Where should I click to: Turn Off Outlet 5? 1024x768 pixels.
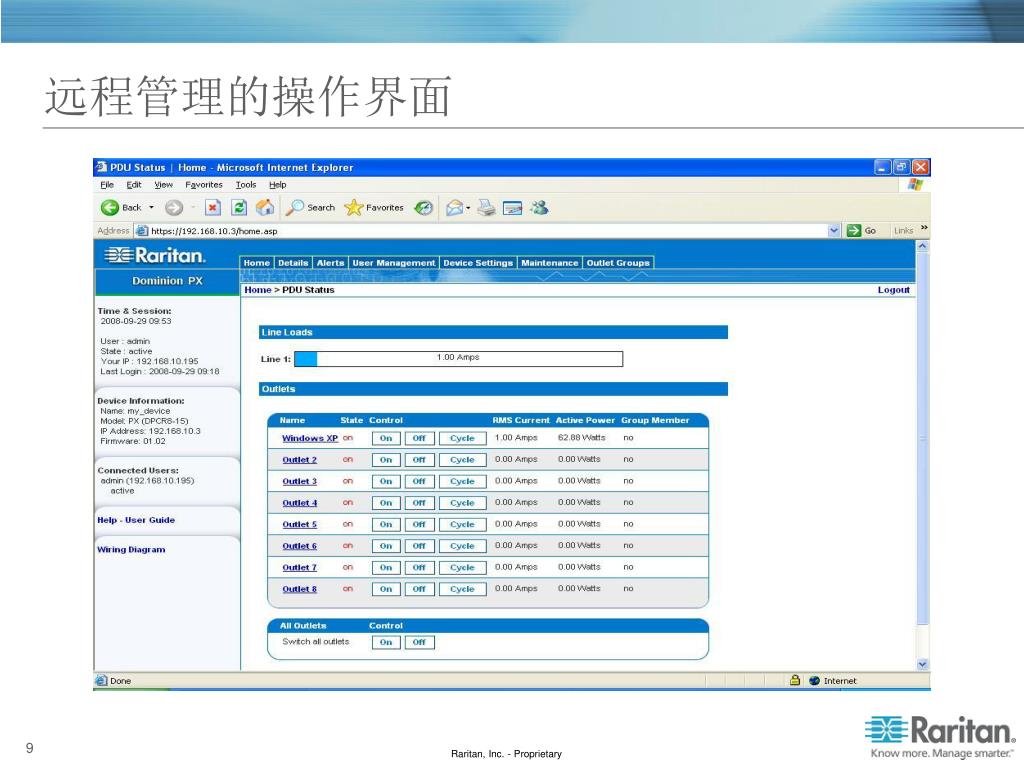click(x=419, y=524)
